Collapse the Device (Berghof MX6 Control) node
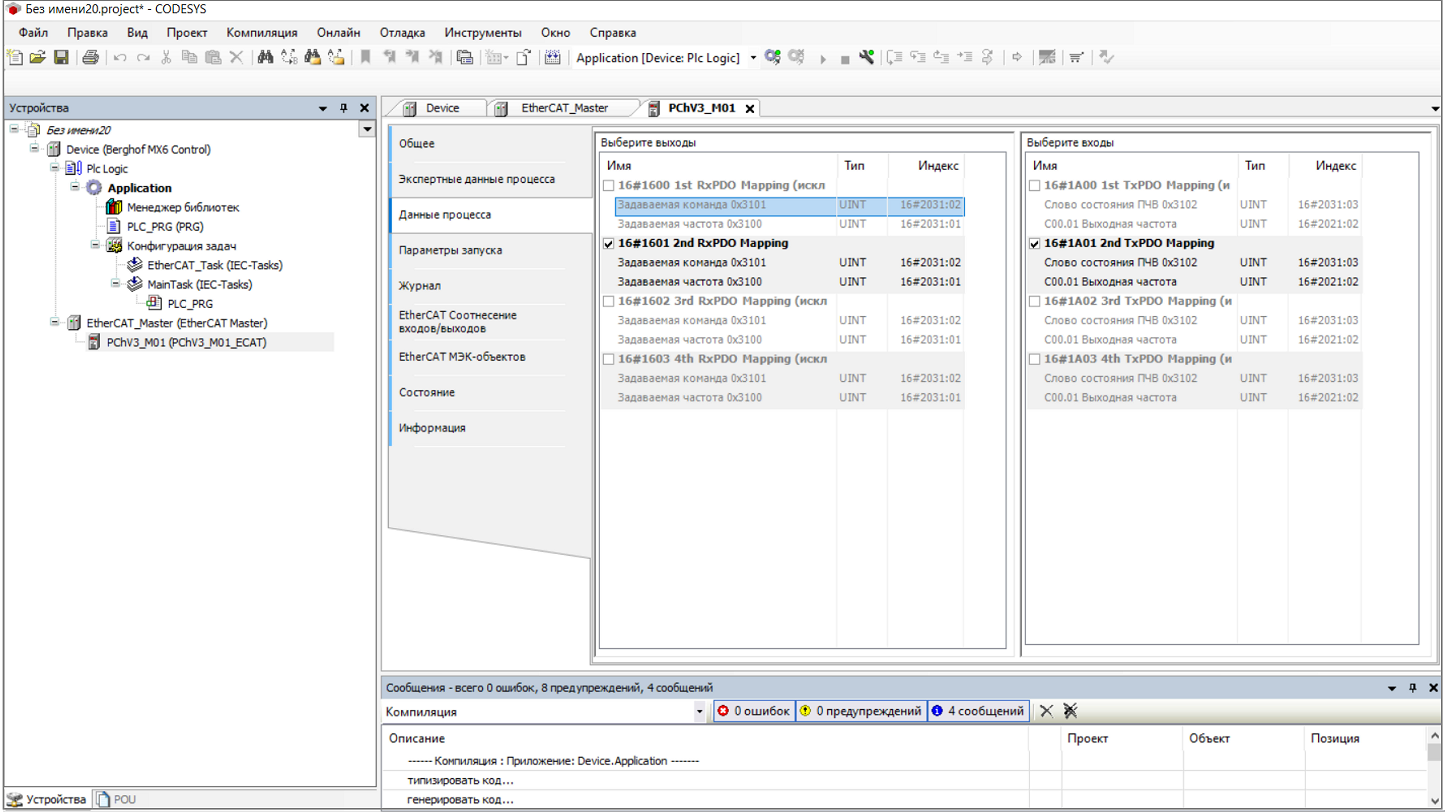 coord(35,149)
